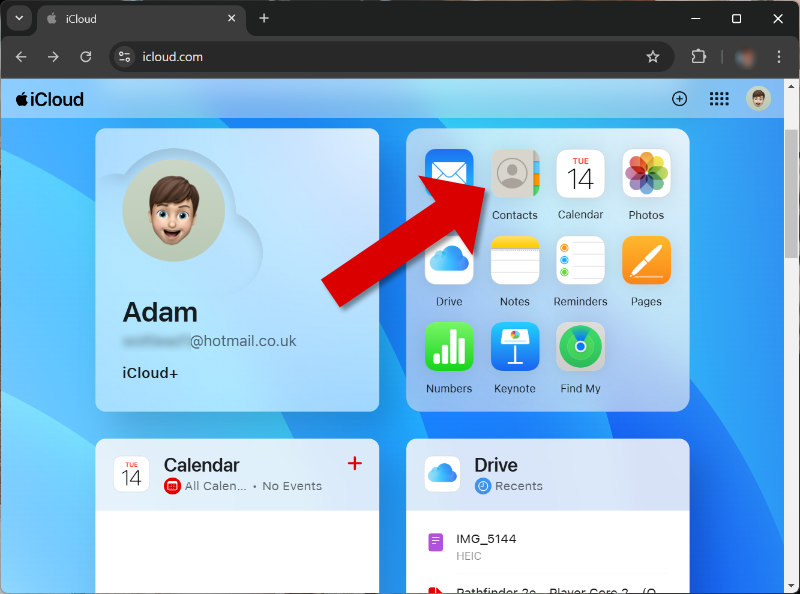Open browser extensions menu

[698, 57]
